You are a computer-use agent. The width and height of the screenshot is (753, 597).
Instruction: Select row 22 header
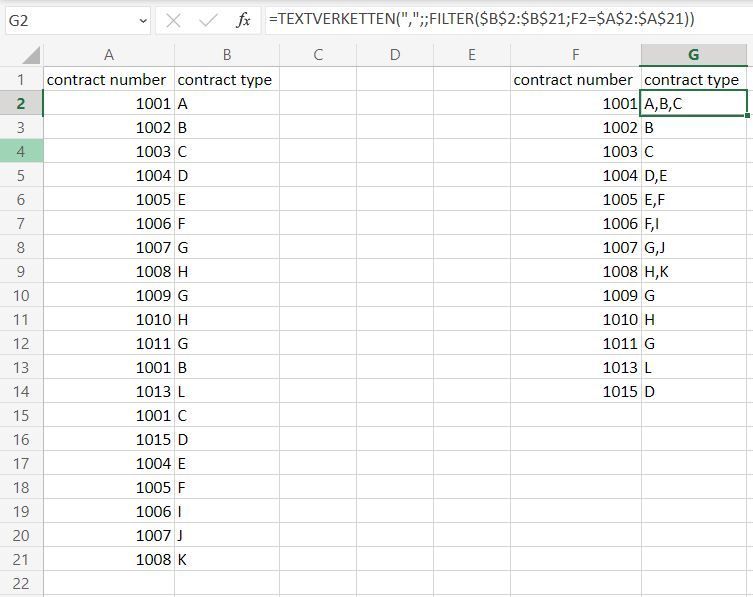[x=21, y=583]
